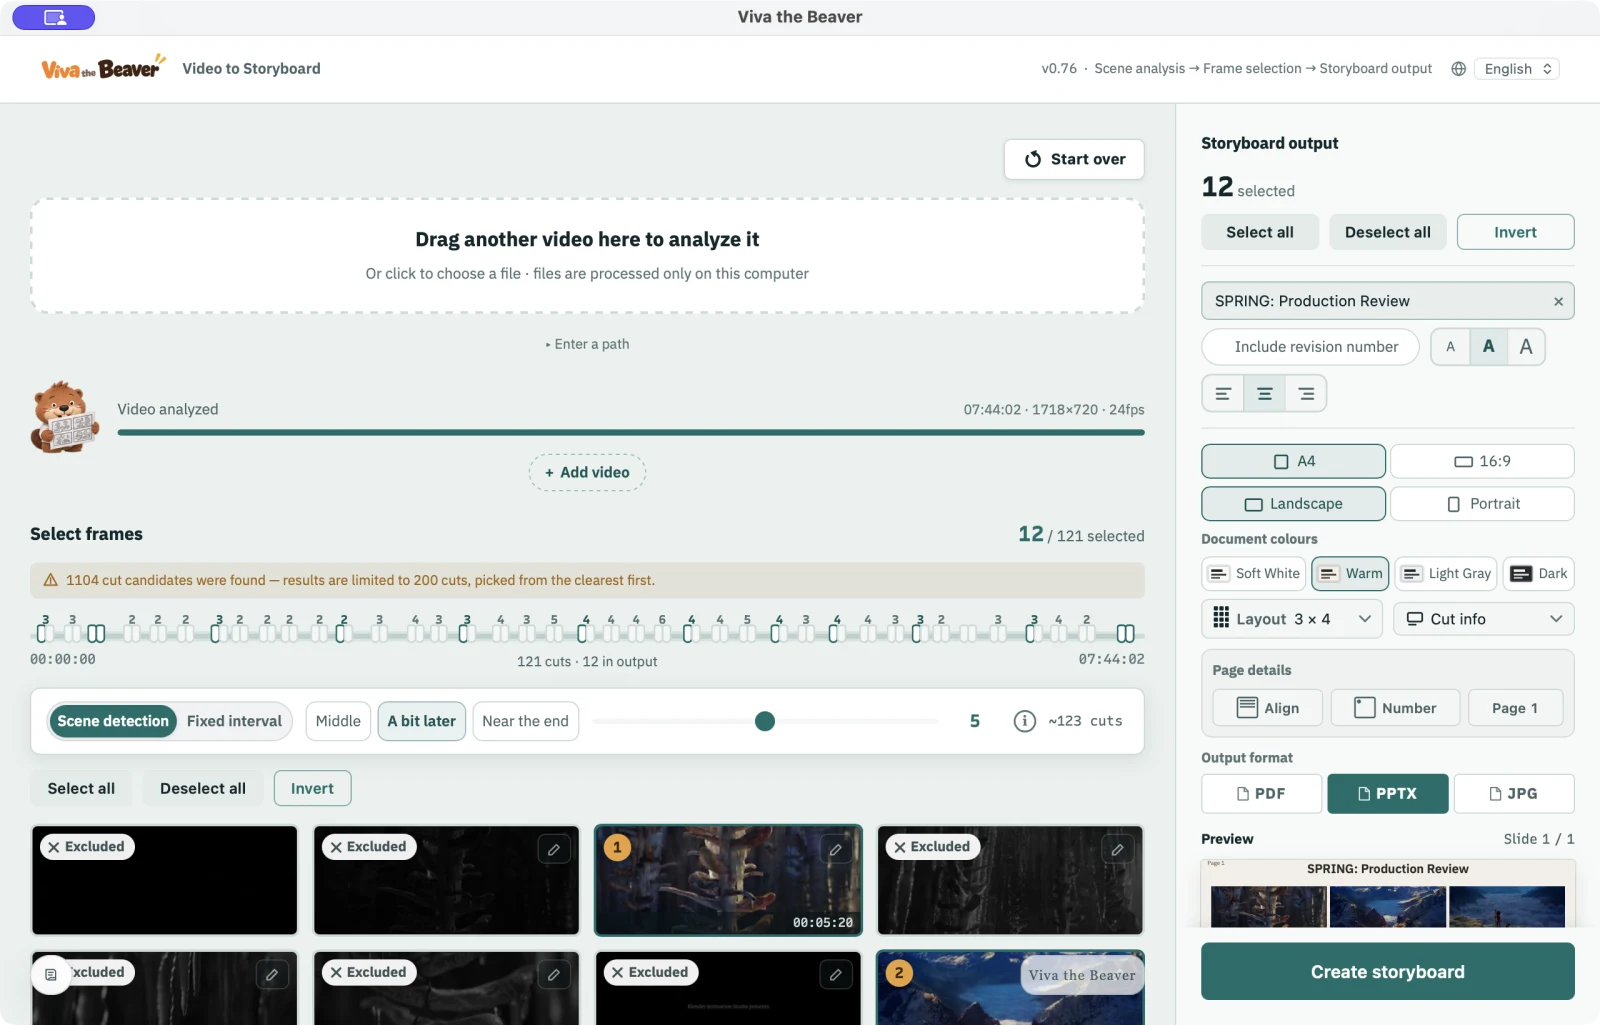This screenshot has width=1600, height=1025.
Task: Select the 16:9 page size
Action: 1482,462
